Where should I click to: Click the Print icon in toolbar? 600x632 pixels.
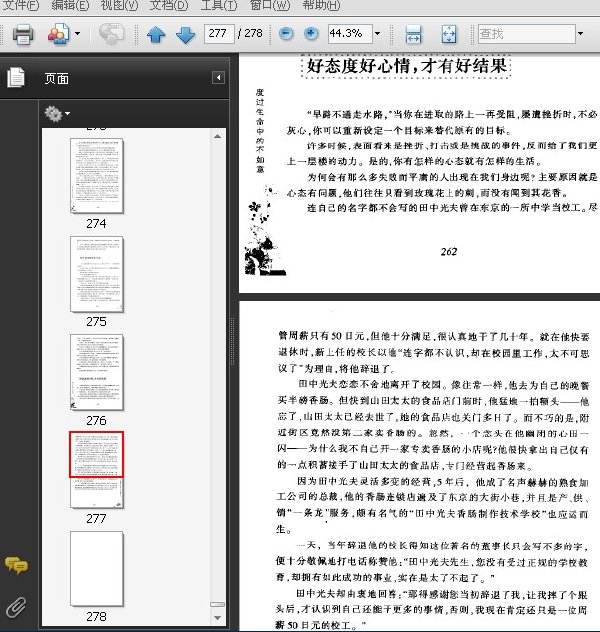[x=23, y=34]
